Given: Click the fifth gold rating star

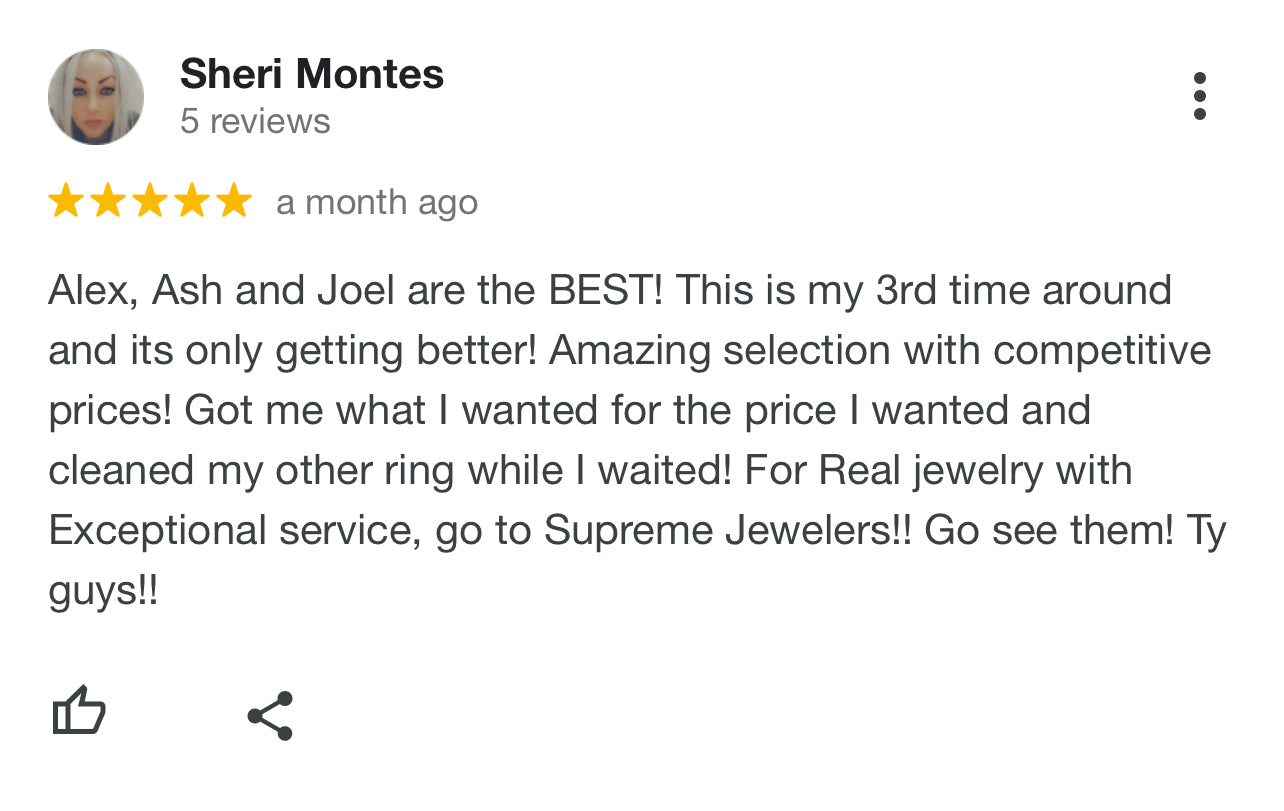Looking at the screenshot, I should [x=234, y=201].
